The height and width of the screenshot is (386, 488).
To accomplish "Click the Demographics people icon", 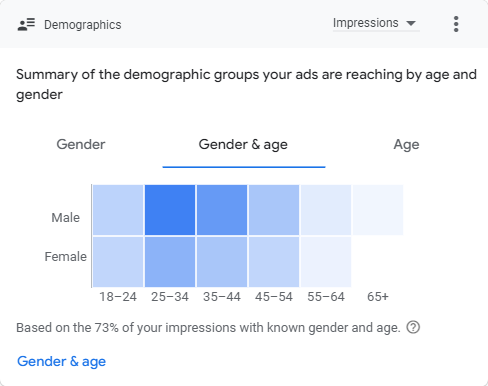I will (26, 25).
